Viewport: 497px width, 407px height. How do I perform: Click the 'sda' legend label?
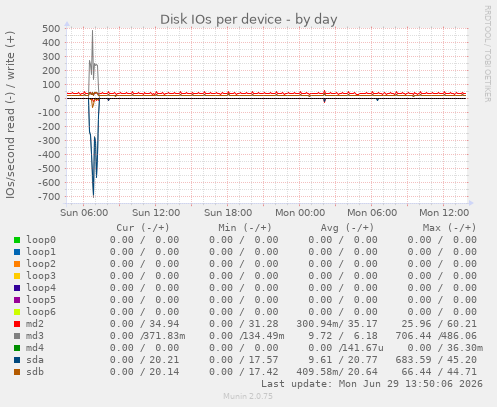pyautogui.click(x=35, y=360)
